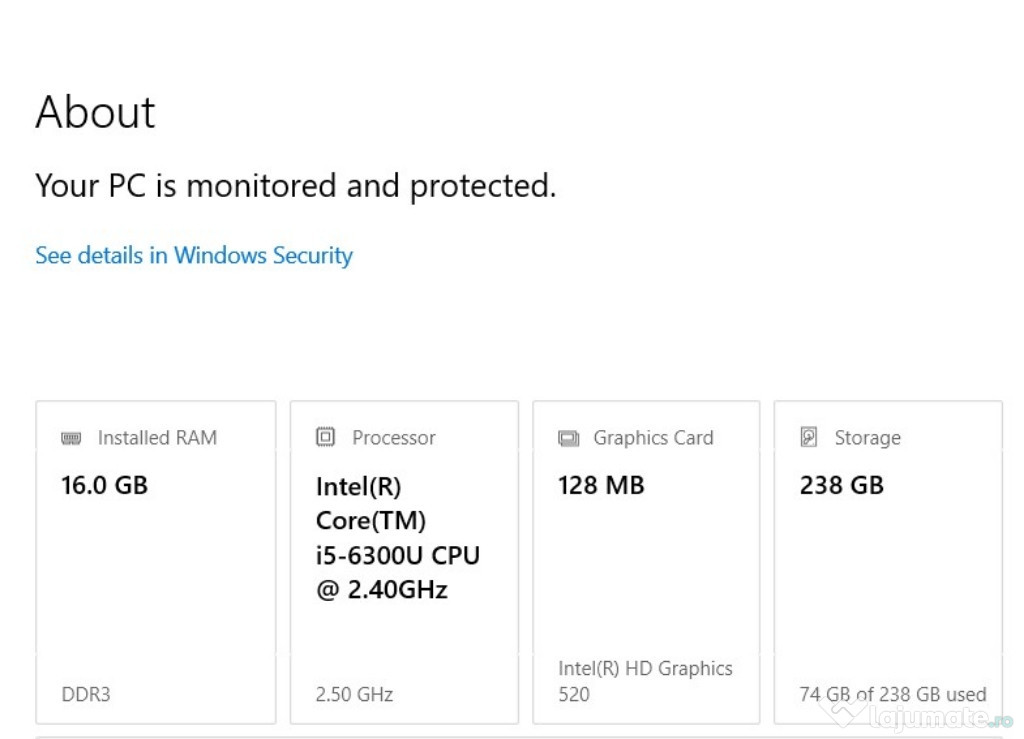Click the Intel(R) HD Graphics 520 text
The width and height of the screenshot is (1024, 739).
pyautogui.click(x=645, y=681)
